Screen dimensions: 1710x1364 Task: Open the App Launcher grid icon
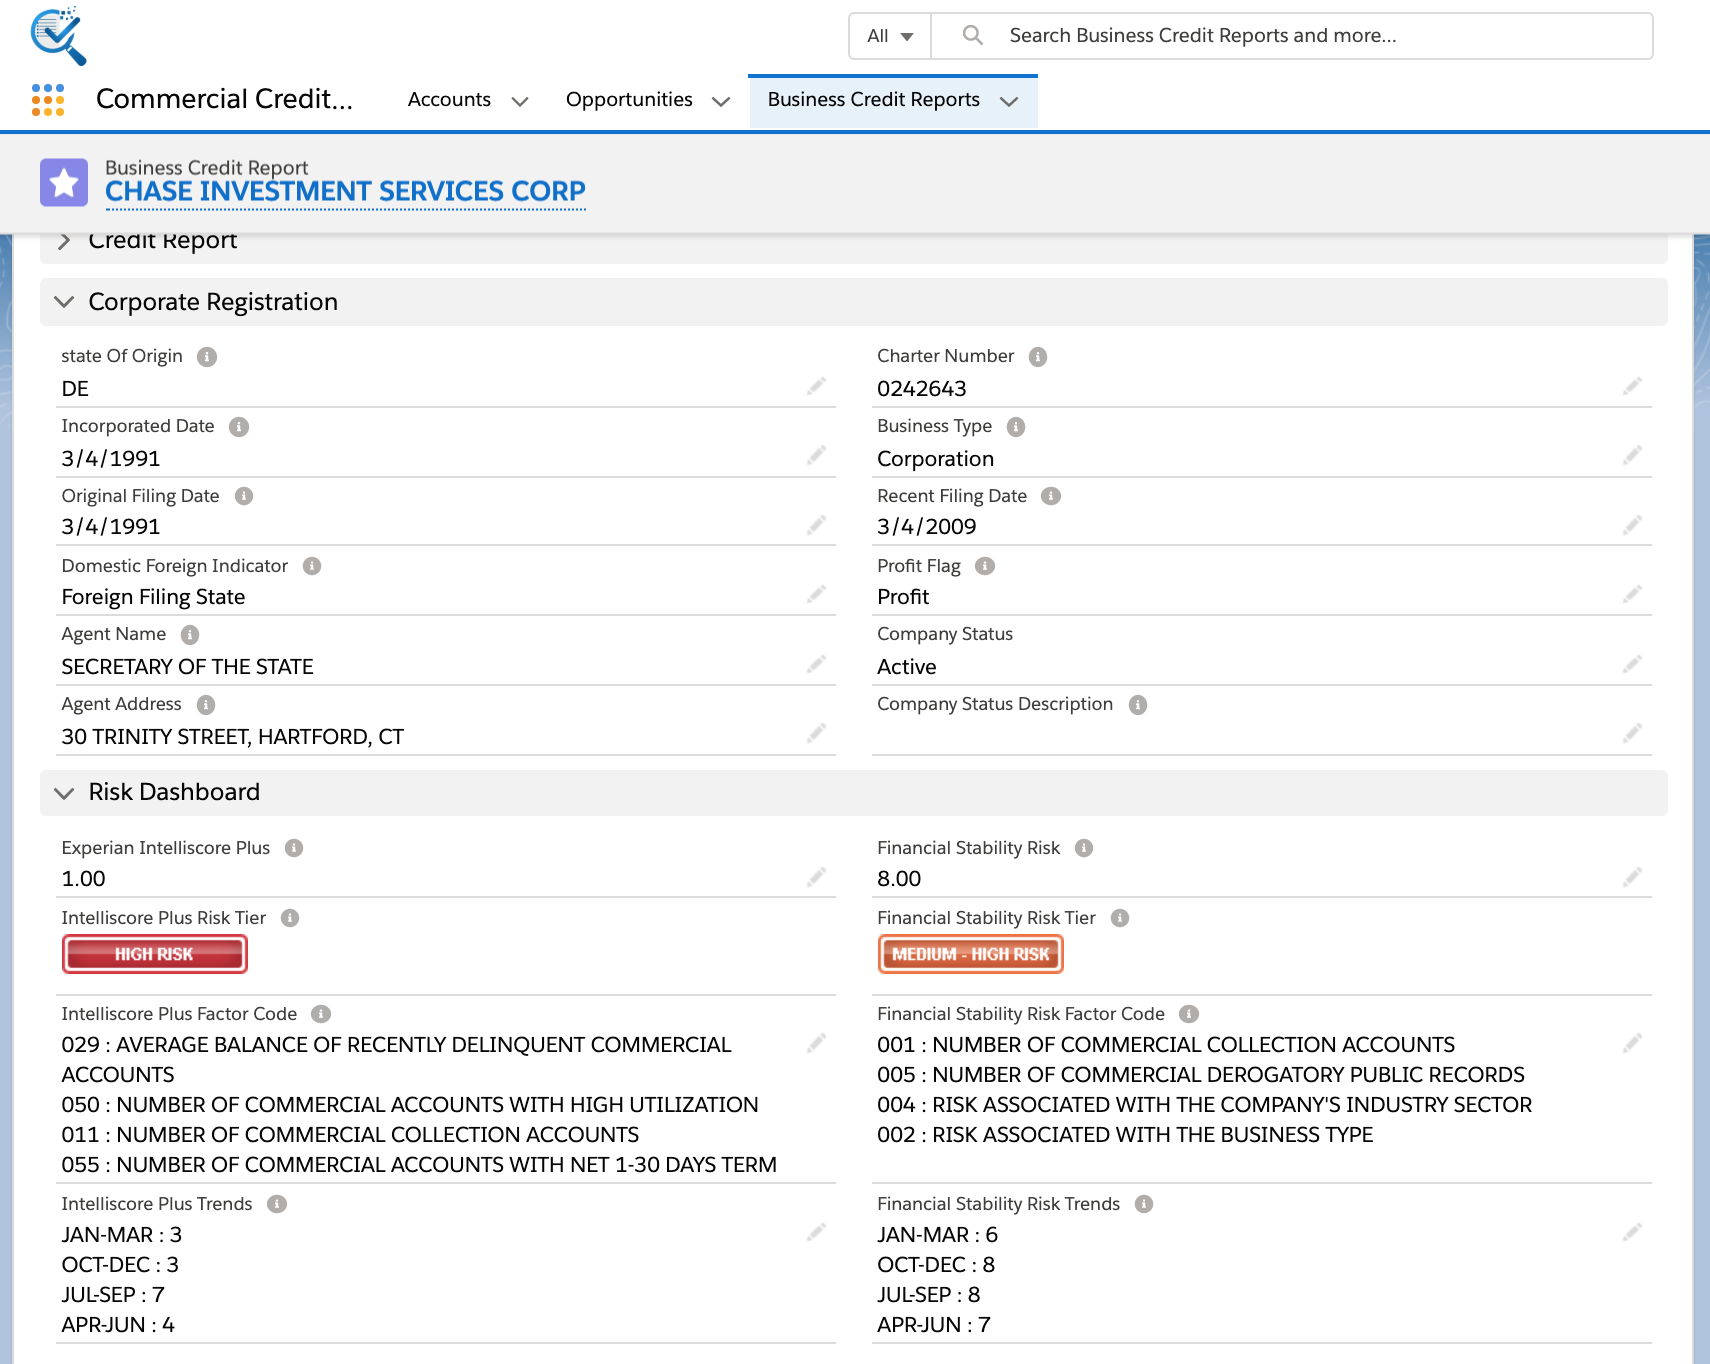[48, 100]
